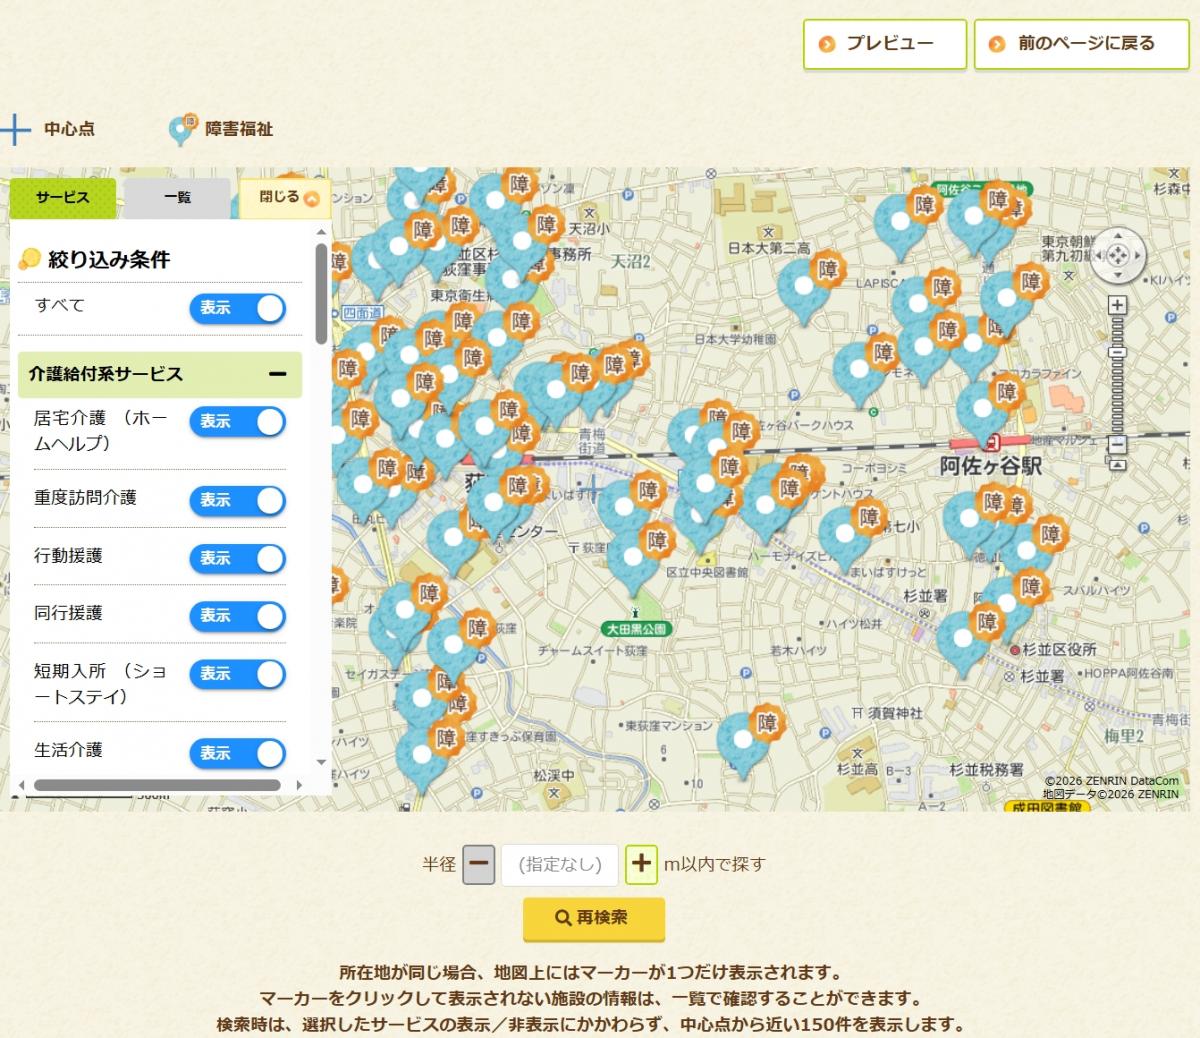The height and width of the screenshot is (1038, 1200).
Task: Toggle the すべて visibility switch
Action: (237, 309)
